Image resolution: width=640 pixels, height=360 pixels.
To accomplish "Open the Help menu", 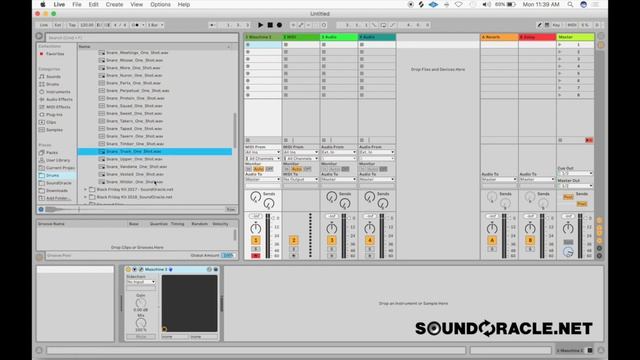I will coord(184,4).
